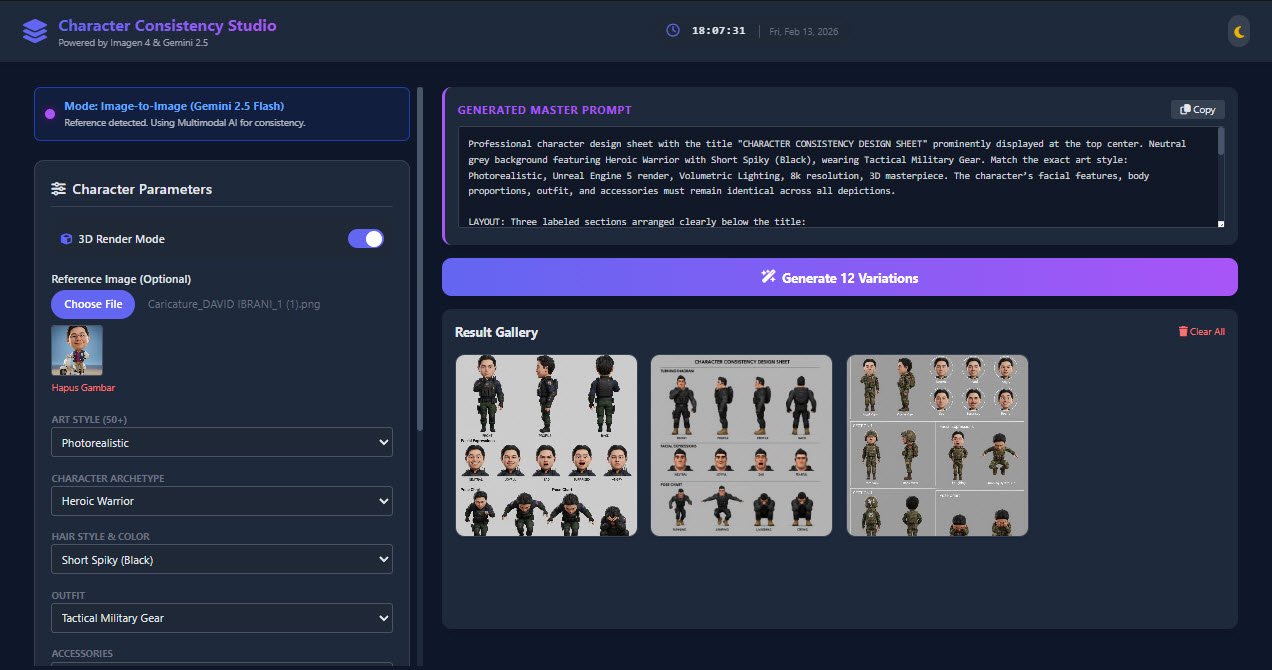
Task: Open third gallery result with camouflage outfit
Action: point(937,445)
